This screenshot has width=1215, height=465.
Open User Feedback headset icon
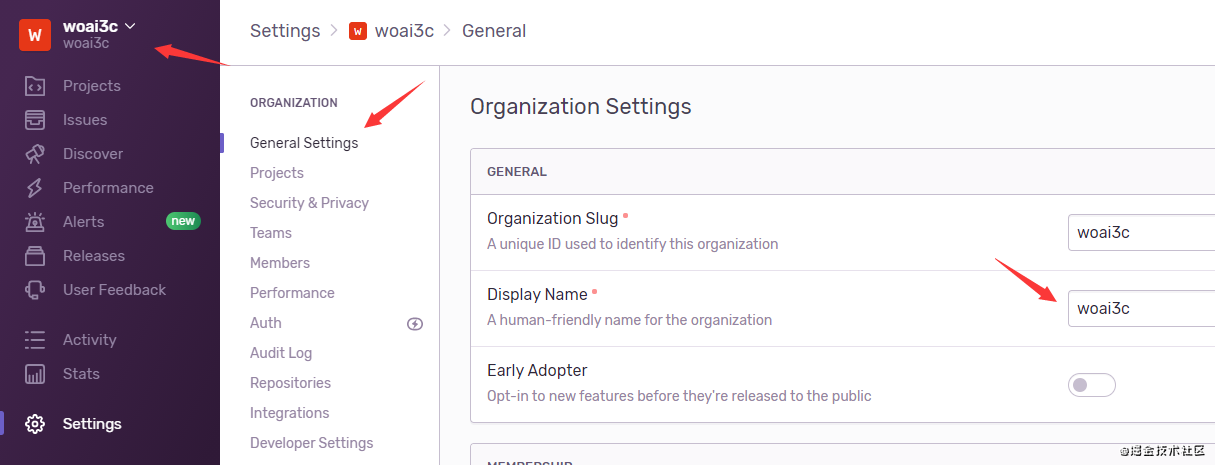coord(35,290)
